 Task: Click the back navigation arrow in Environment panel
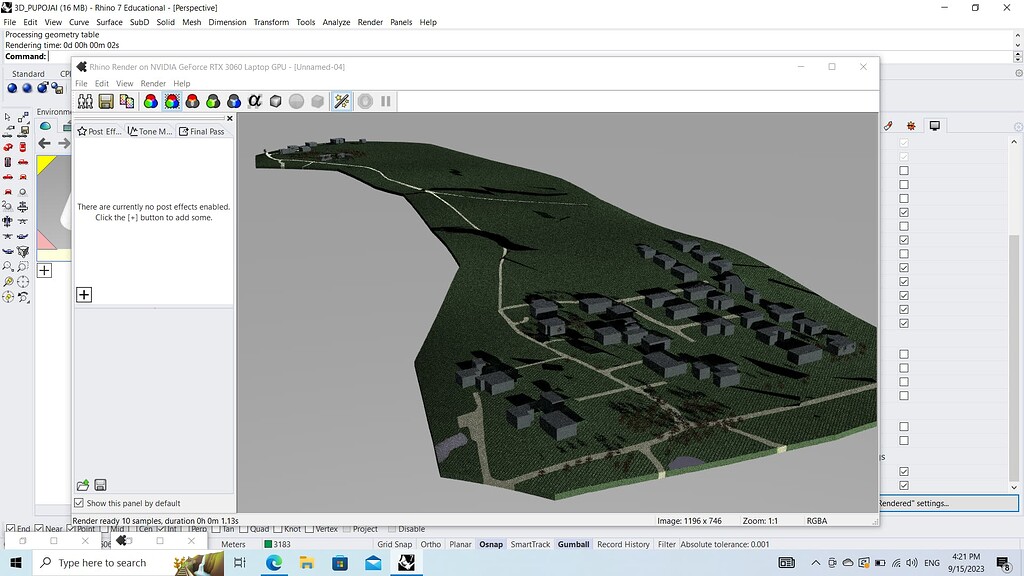(44, 143)
